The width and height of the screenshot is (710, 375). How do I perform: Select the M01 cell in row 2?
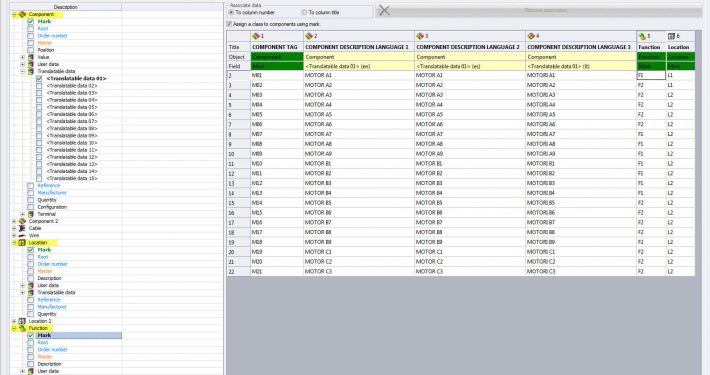(277, 75)
